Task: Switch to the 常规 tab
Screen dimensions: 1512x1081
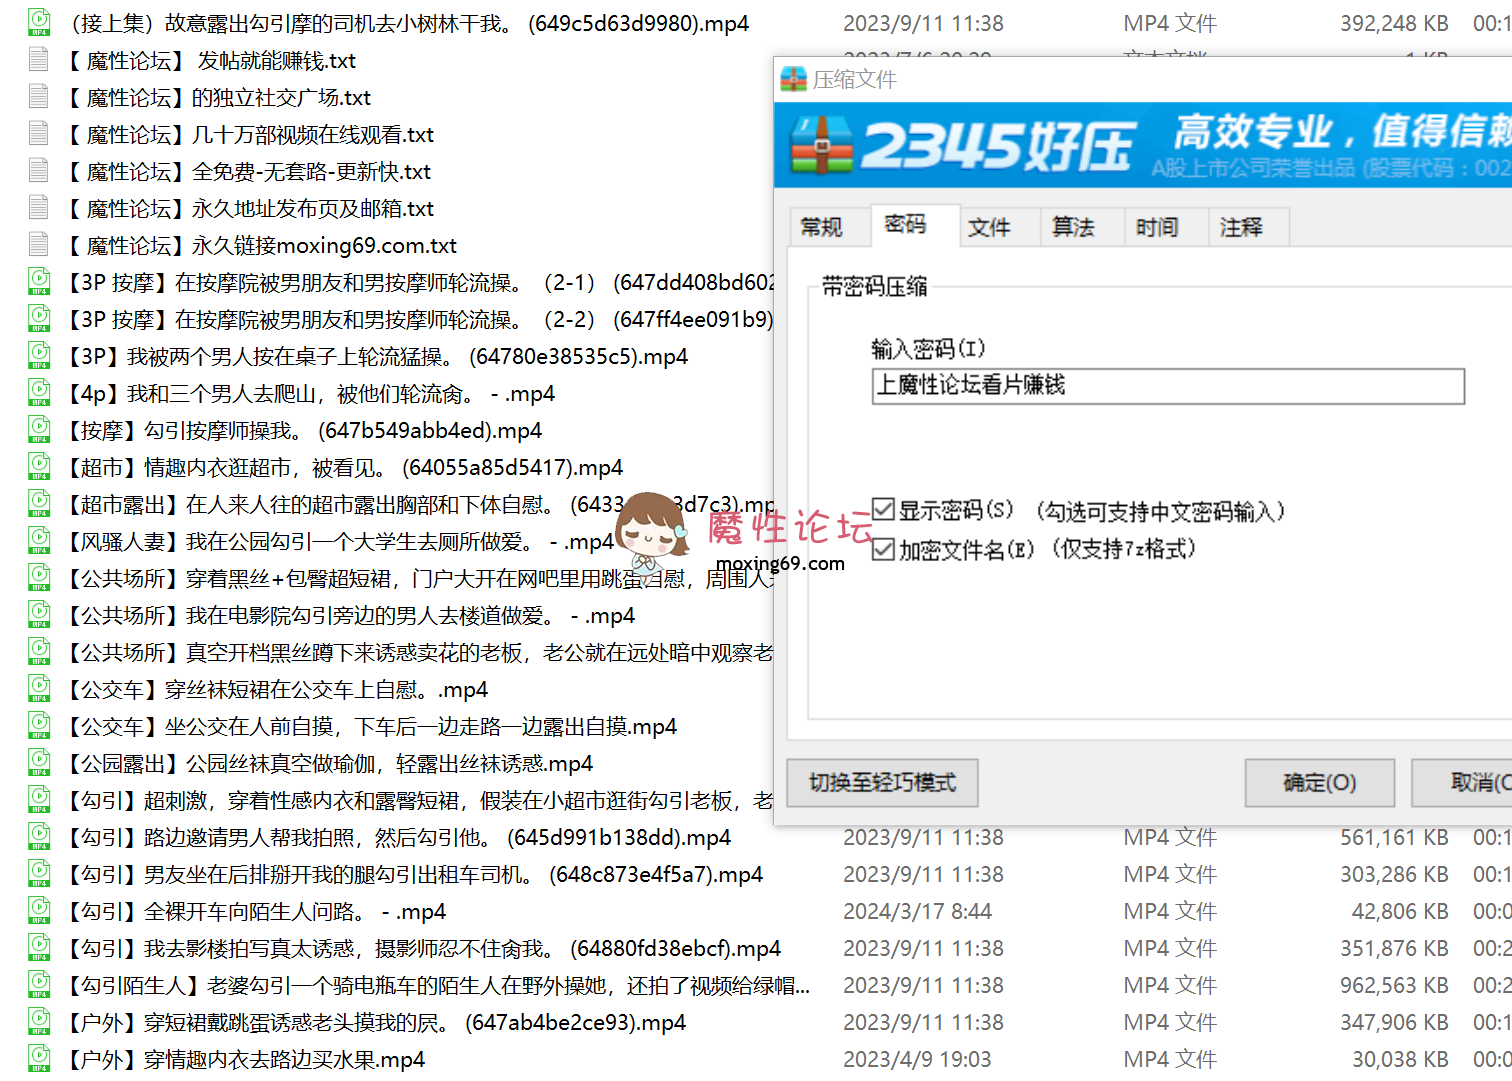Action: [x=827, y=226]
